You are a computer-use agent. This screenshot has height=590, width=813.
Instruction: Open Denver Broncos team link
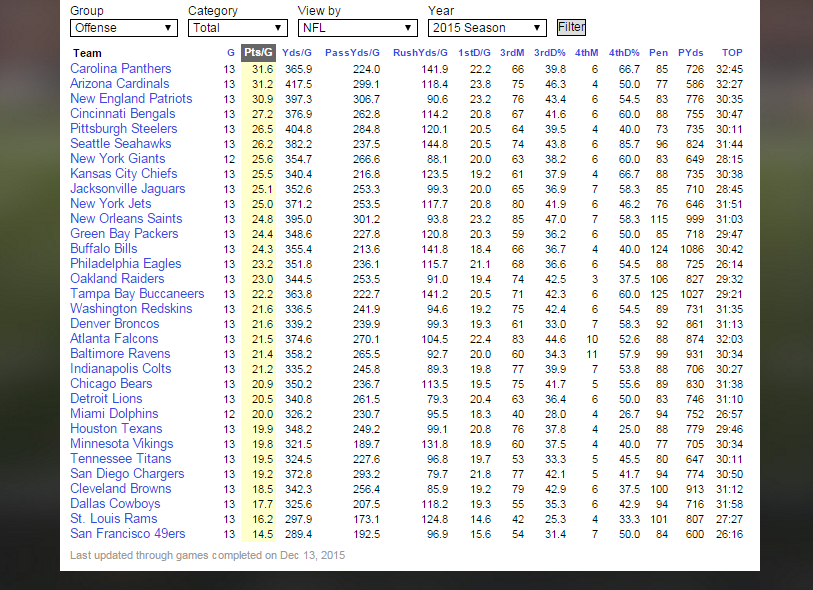(115, 324)
